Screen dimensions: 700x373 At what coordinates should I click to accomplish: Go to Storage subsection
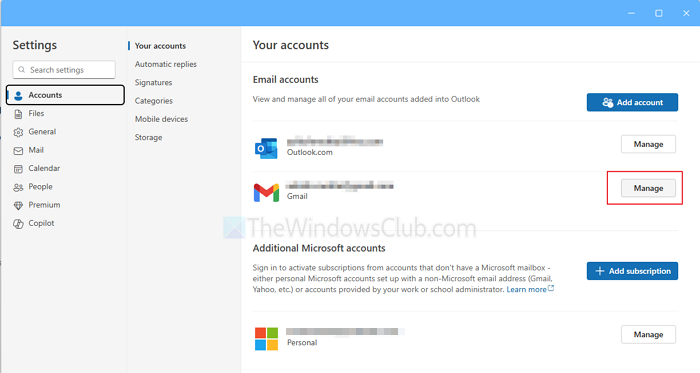(x=148, y=137)
